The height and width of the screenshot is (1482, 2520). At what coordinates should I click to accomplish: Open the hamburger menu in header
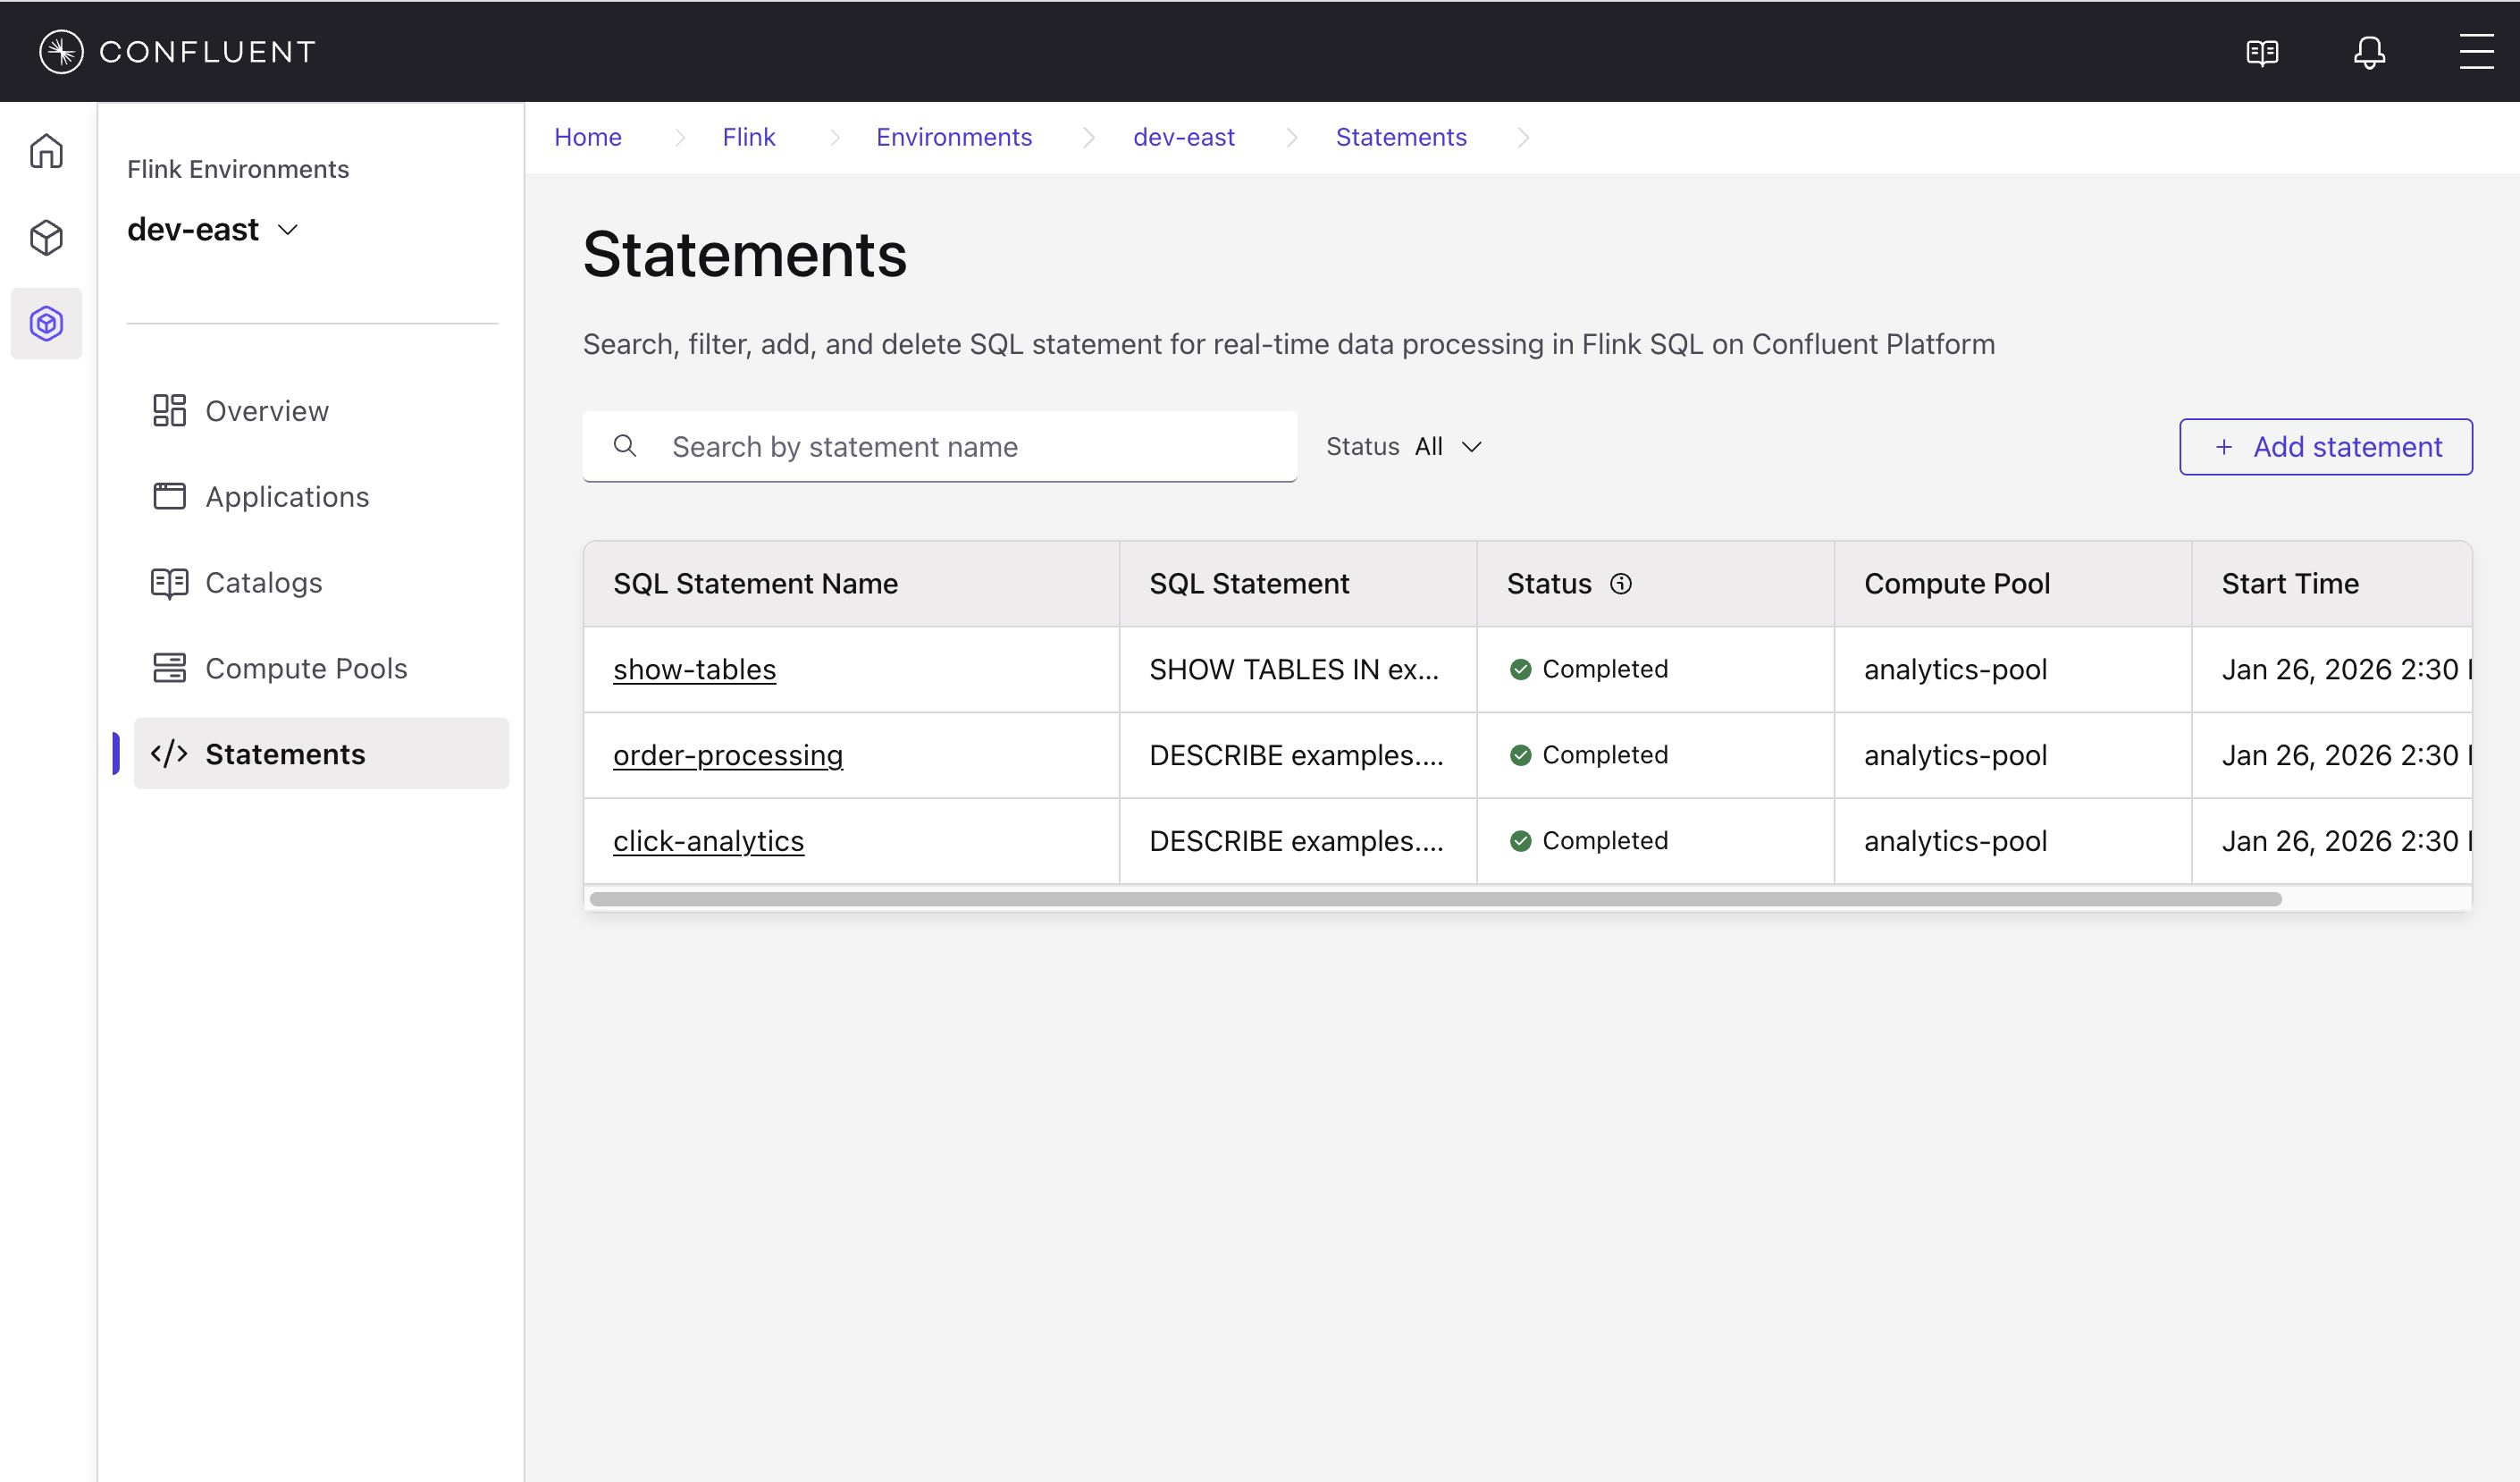(x=2476, y=52)
